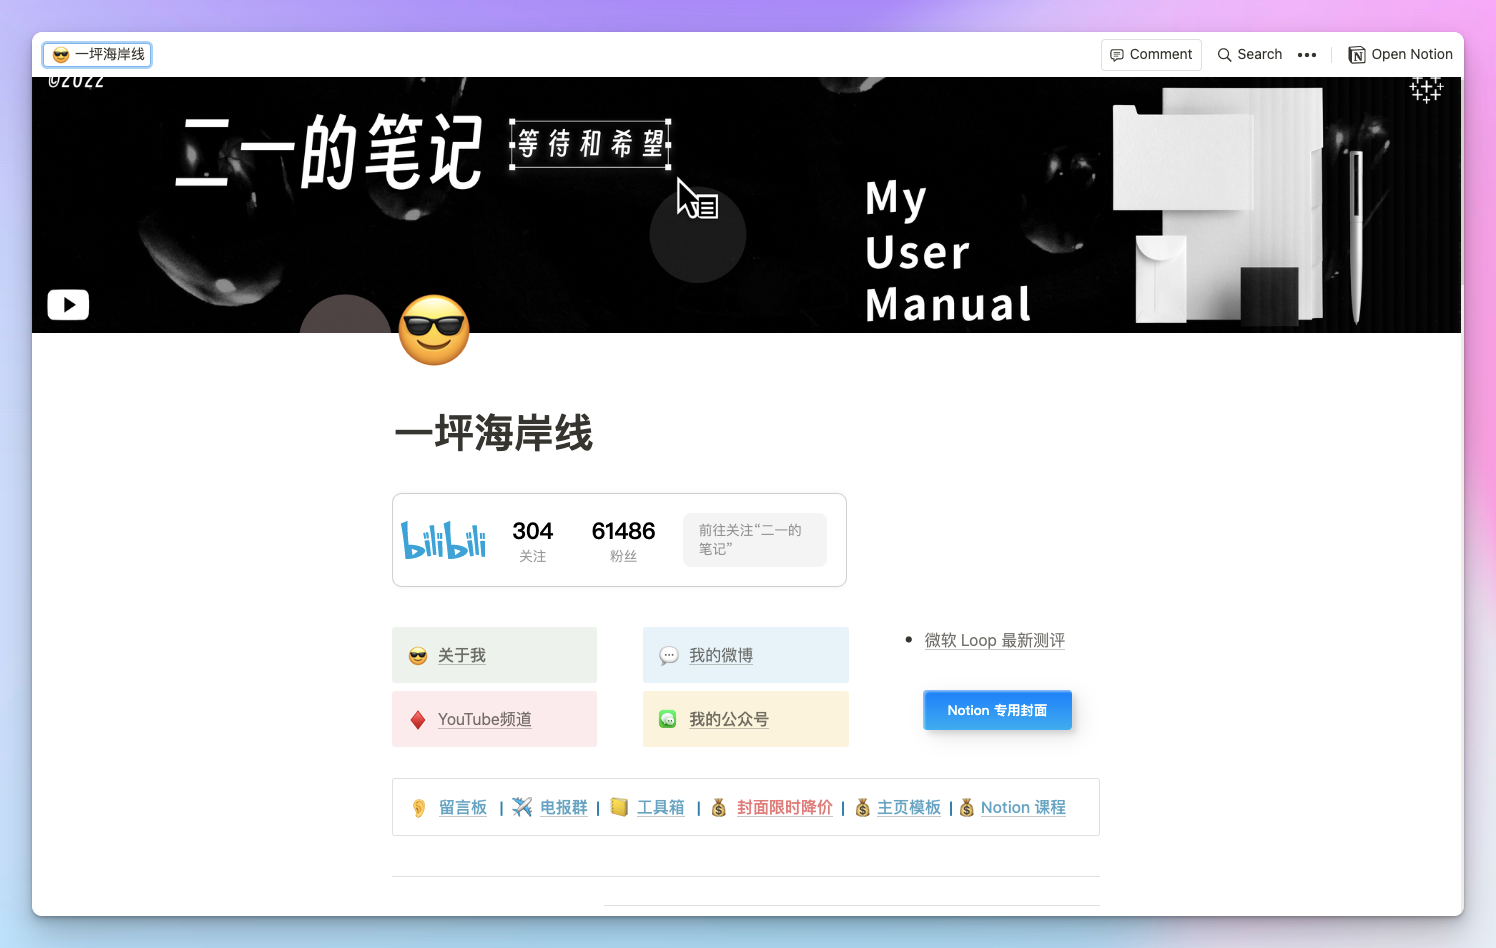Click the paper plane icon beside 电报群

[521, 807]
